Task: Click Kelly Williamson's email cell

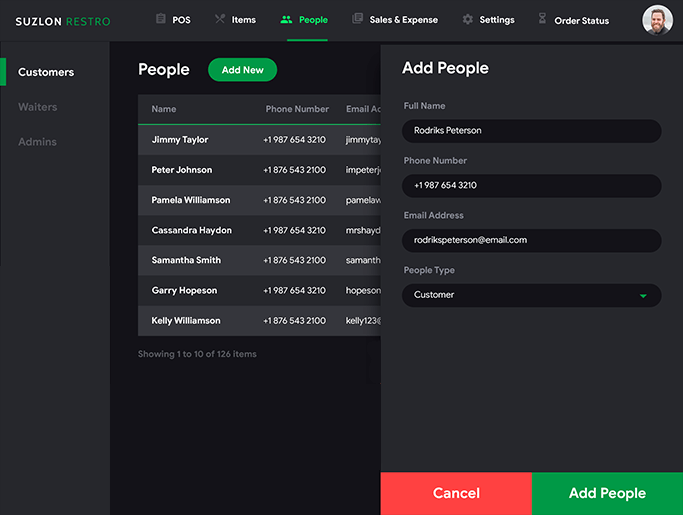Action: pyautogui.click(x=363, y=321)
